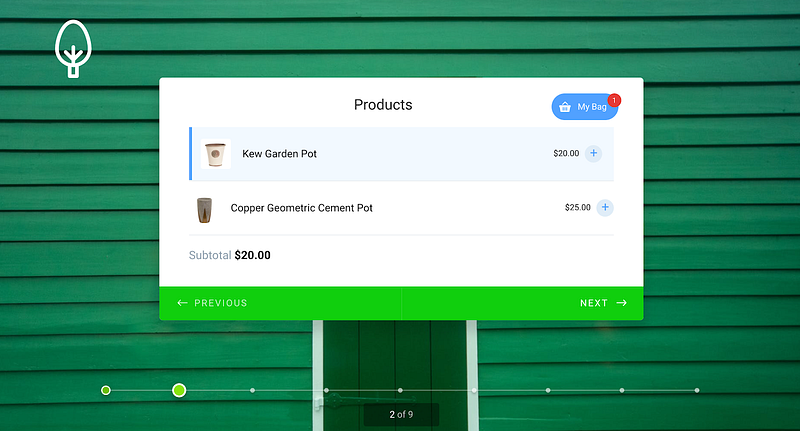800x431 pixels.
Task: Go to the Next step
Action: pyautogui.click(x=522, y=303)
